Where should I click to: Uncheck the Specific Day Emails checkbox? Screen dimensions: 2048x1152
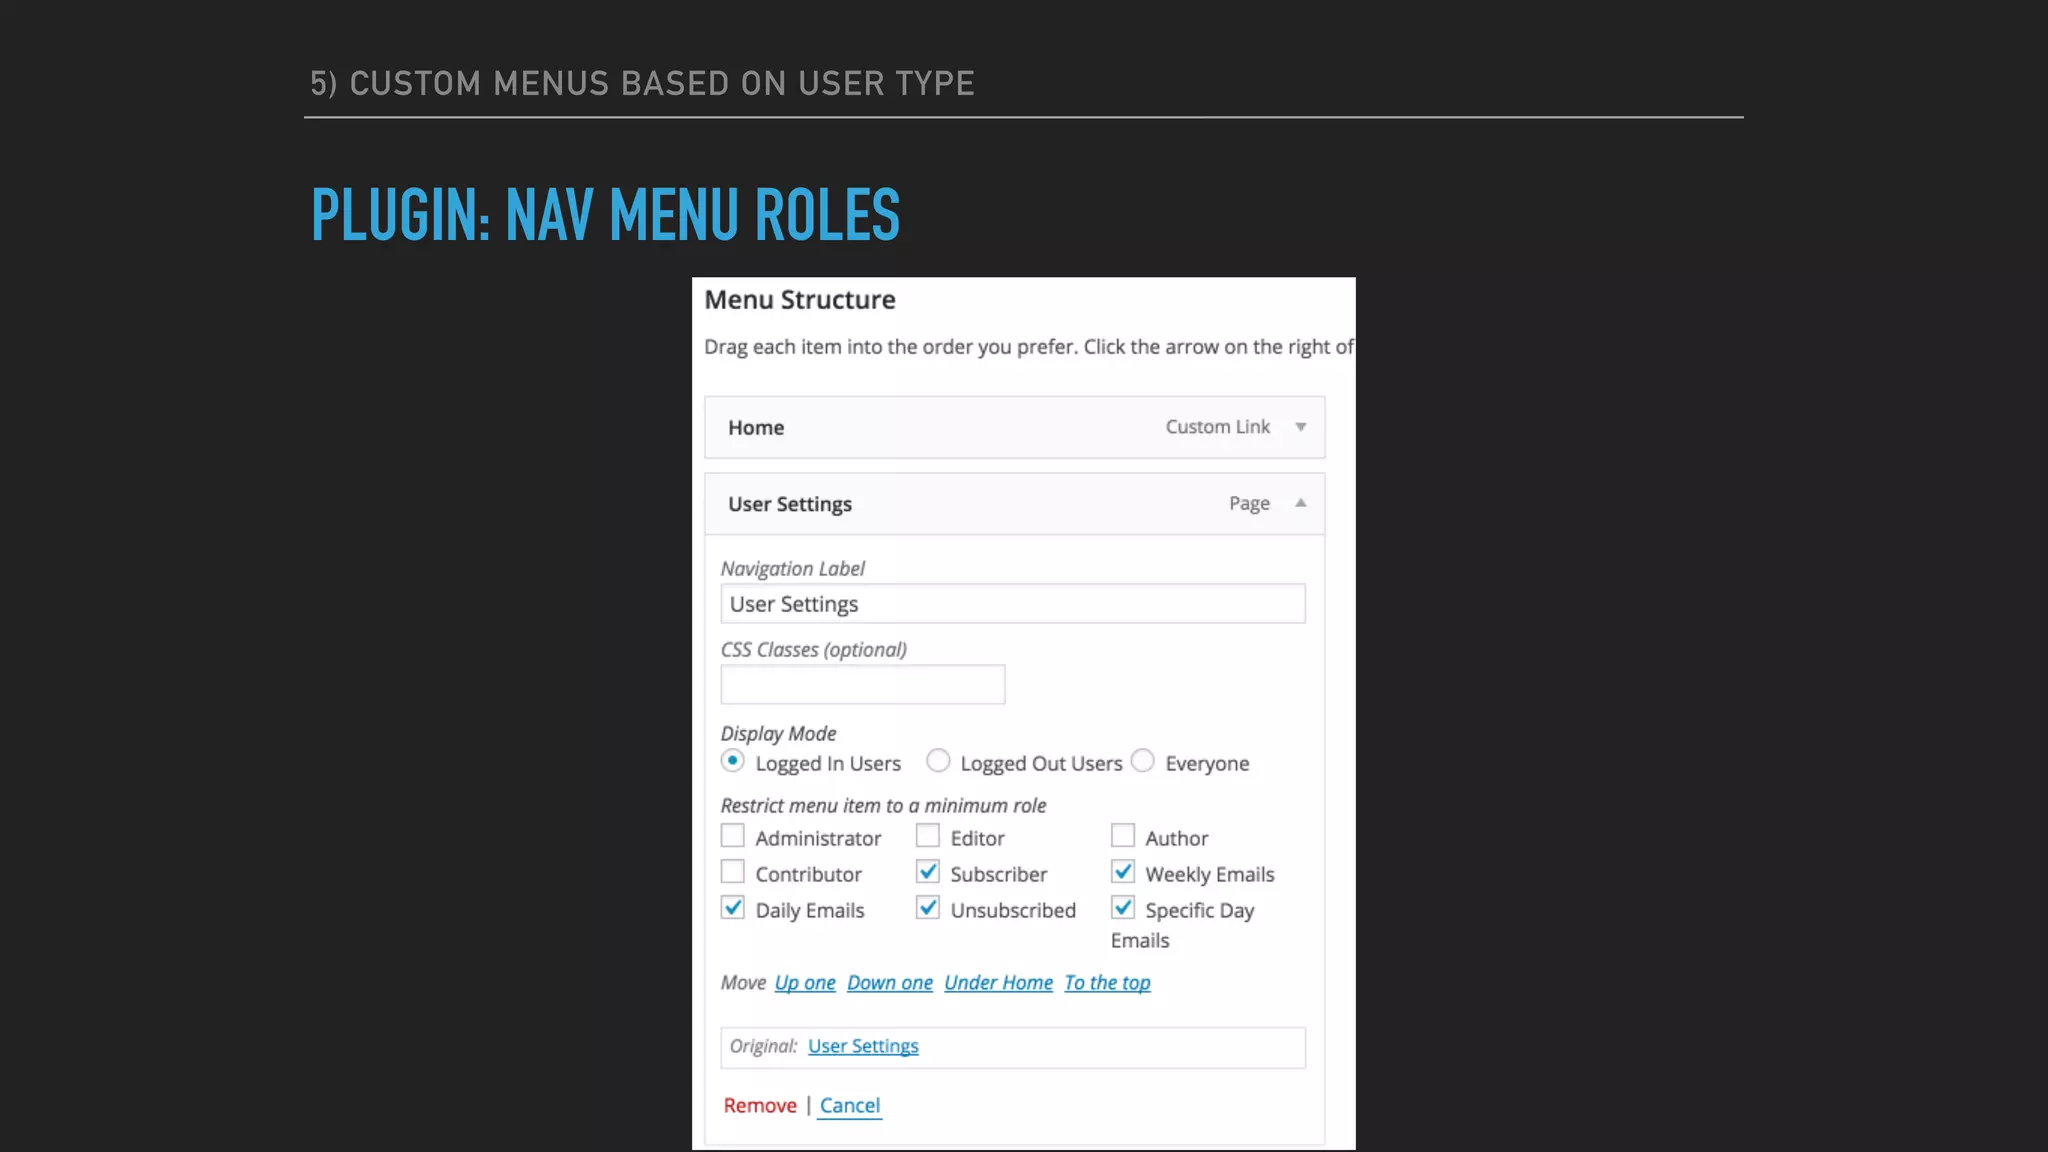pyautogui.click(x=1122, y=907)
